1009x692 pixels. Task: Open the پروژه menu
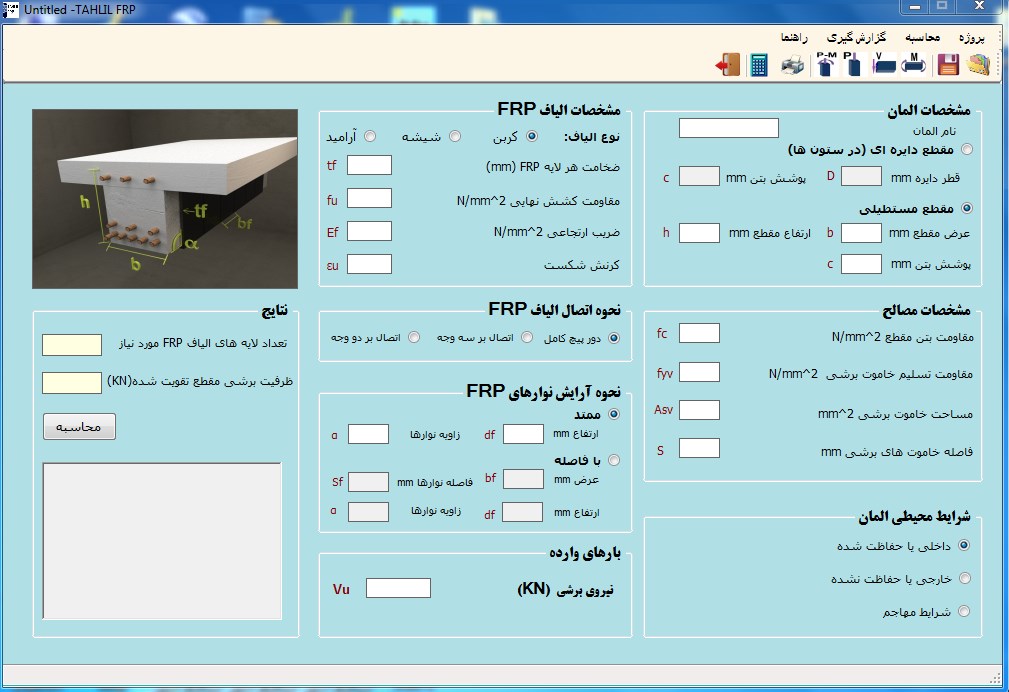tap(972, 37)
